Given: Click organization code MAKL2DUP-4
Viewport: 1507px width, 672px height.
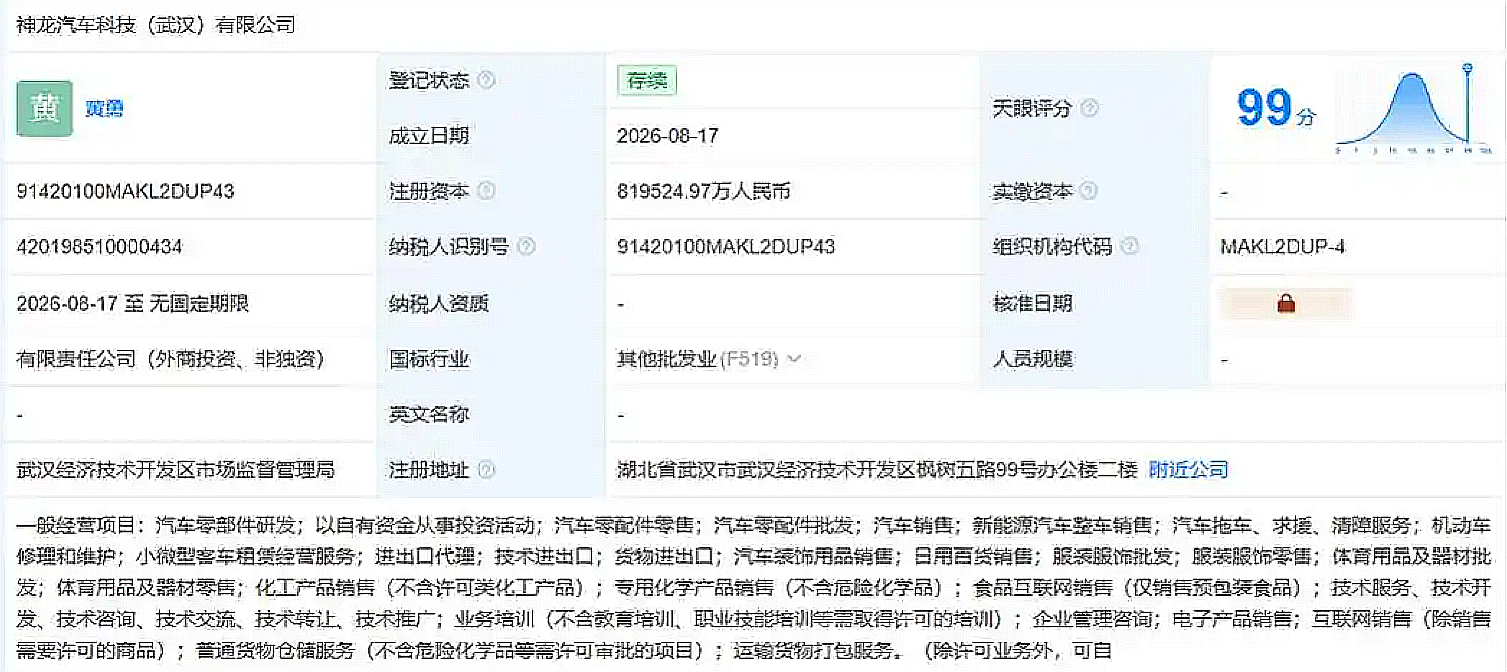Looking at the screenshot, I should [1283, 246].
